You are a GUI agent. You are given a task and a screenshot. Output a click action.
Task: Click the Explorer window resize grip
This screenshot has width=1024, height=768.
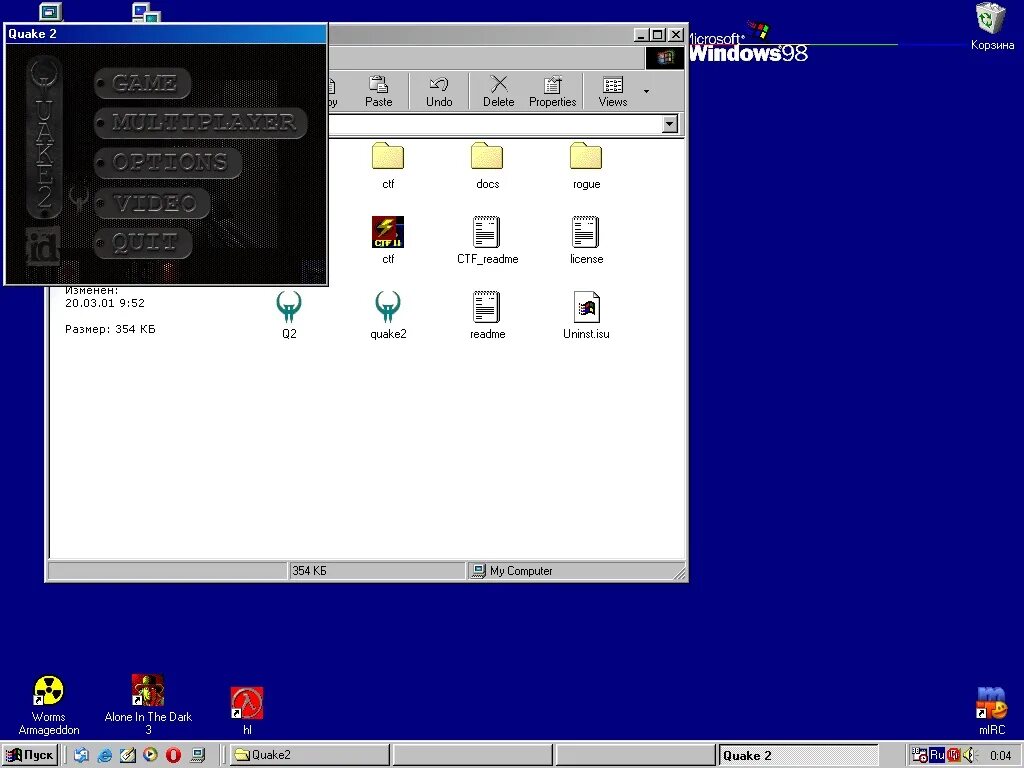pos(679,573)
